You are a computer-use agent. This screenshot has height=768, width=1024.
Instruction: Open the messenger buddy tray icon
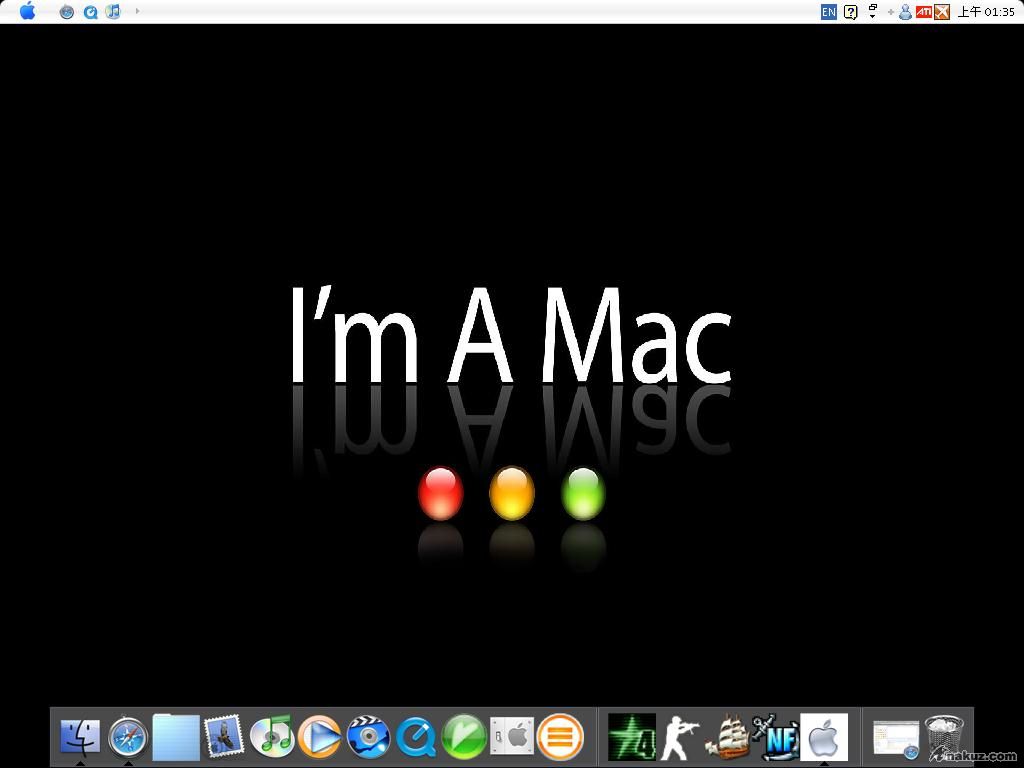click(x=905, y=12)
